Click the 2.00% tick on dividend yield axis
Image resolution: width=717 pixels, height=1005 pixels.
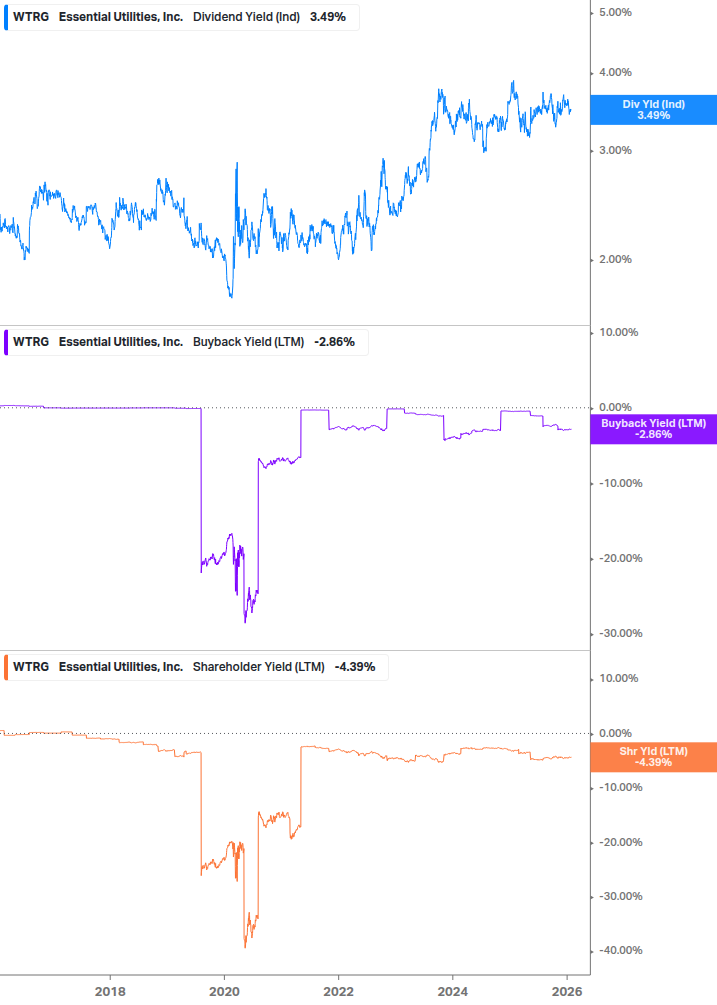click(x=615, y=260)
